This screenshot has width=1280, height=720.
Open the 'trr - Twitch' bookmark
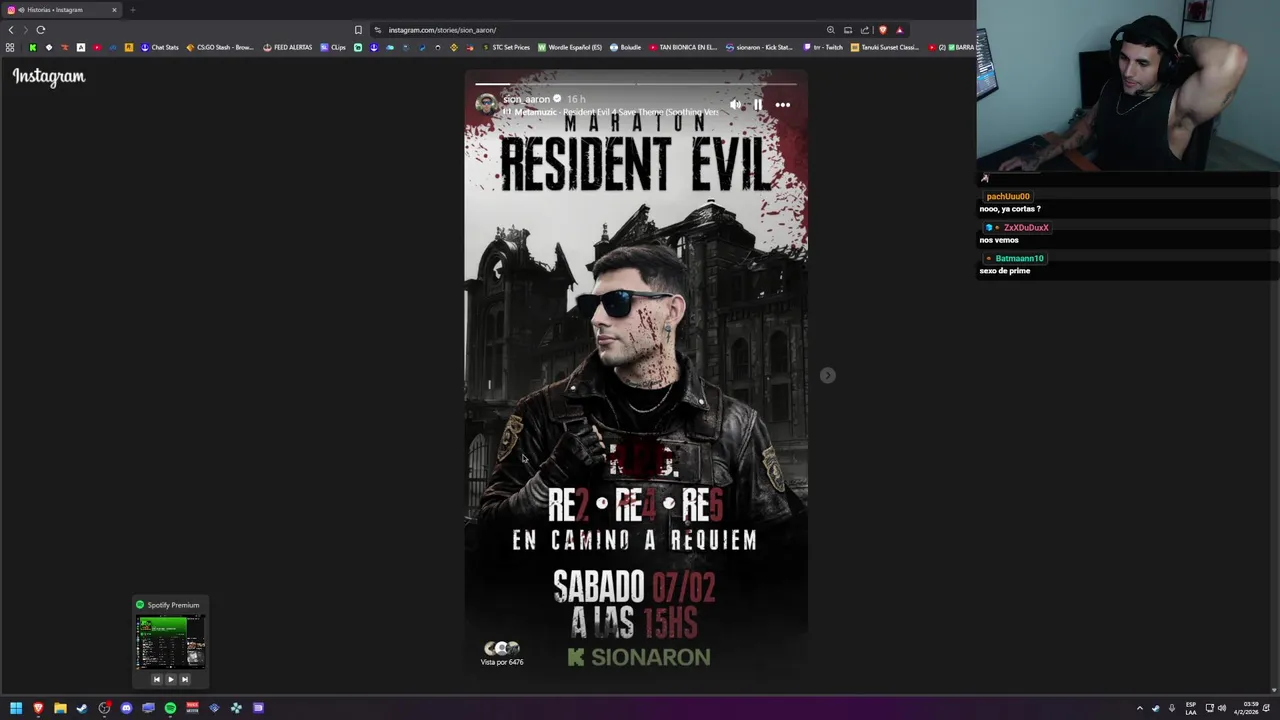824,47
